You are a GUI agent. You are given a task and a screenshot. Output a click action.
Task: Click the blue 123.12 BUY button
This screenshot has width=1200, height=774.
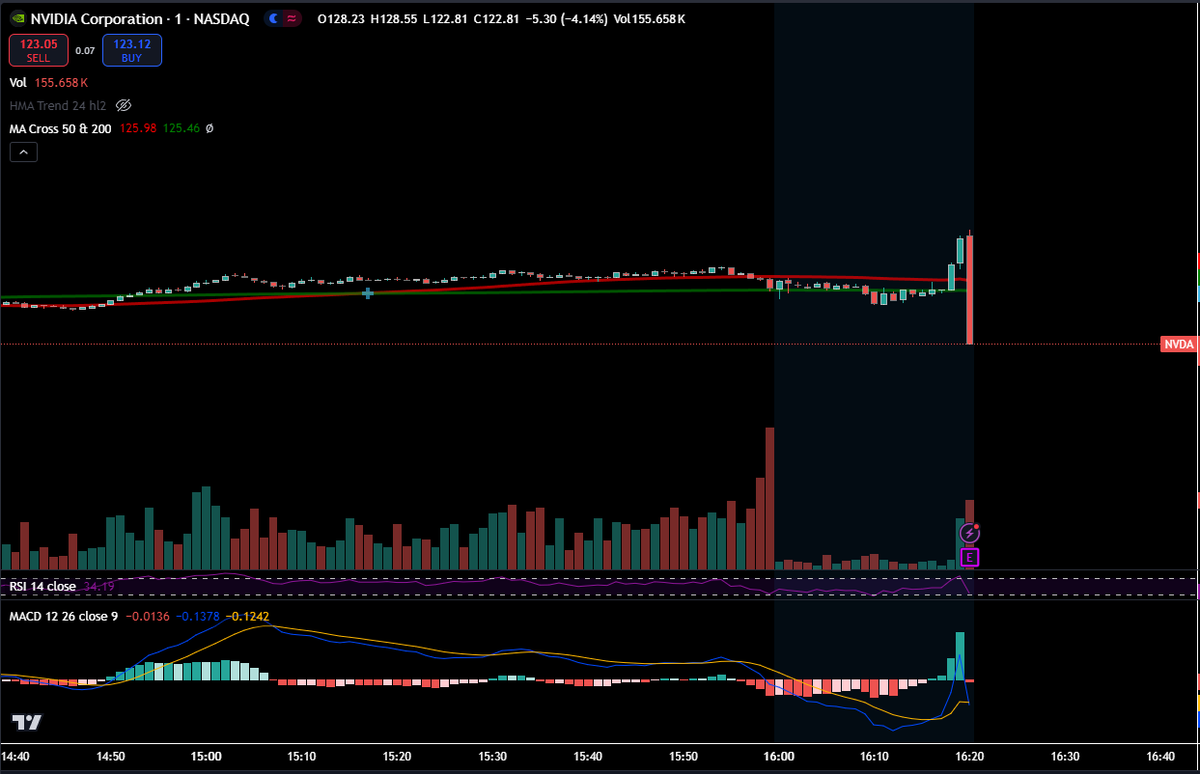[x=131, y=50]
